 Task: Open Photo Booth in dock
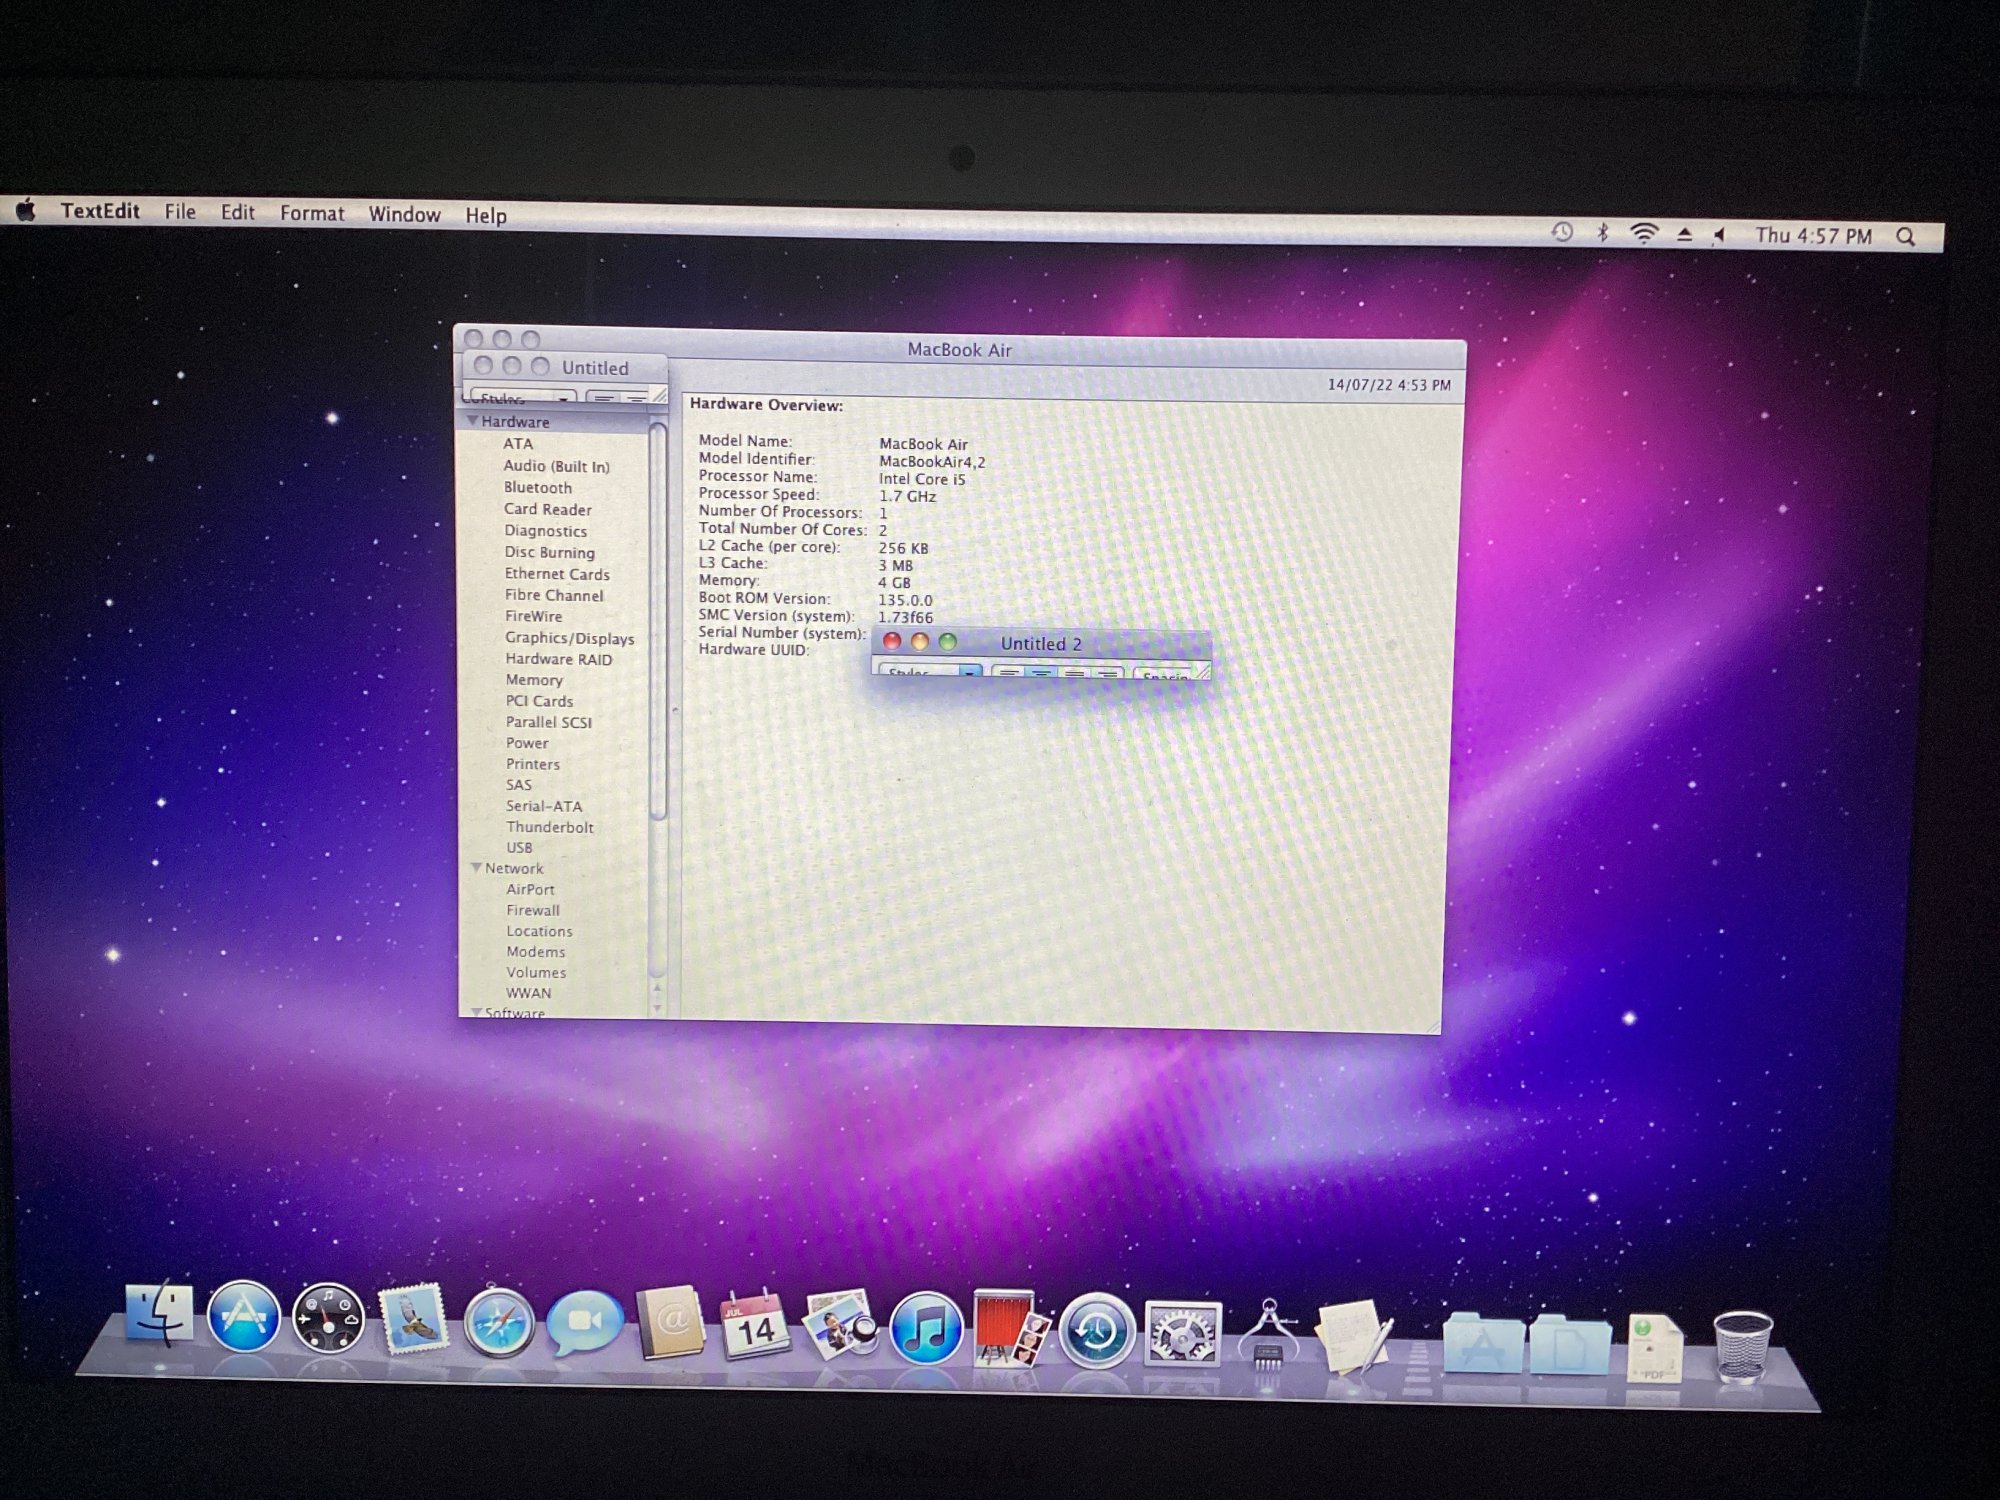coord(1010,1328)
